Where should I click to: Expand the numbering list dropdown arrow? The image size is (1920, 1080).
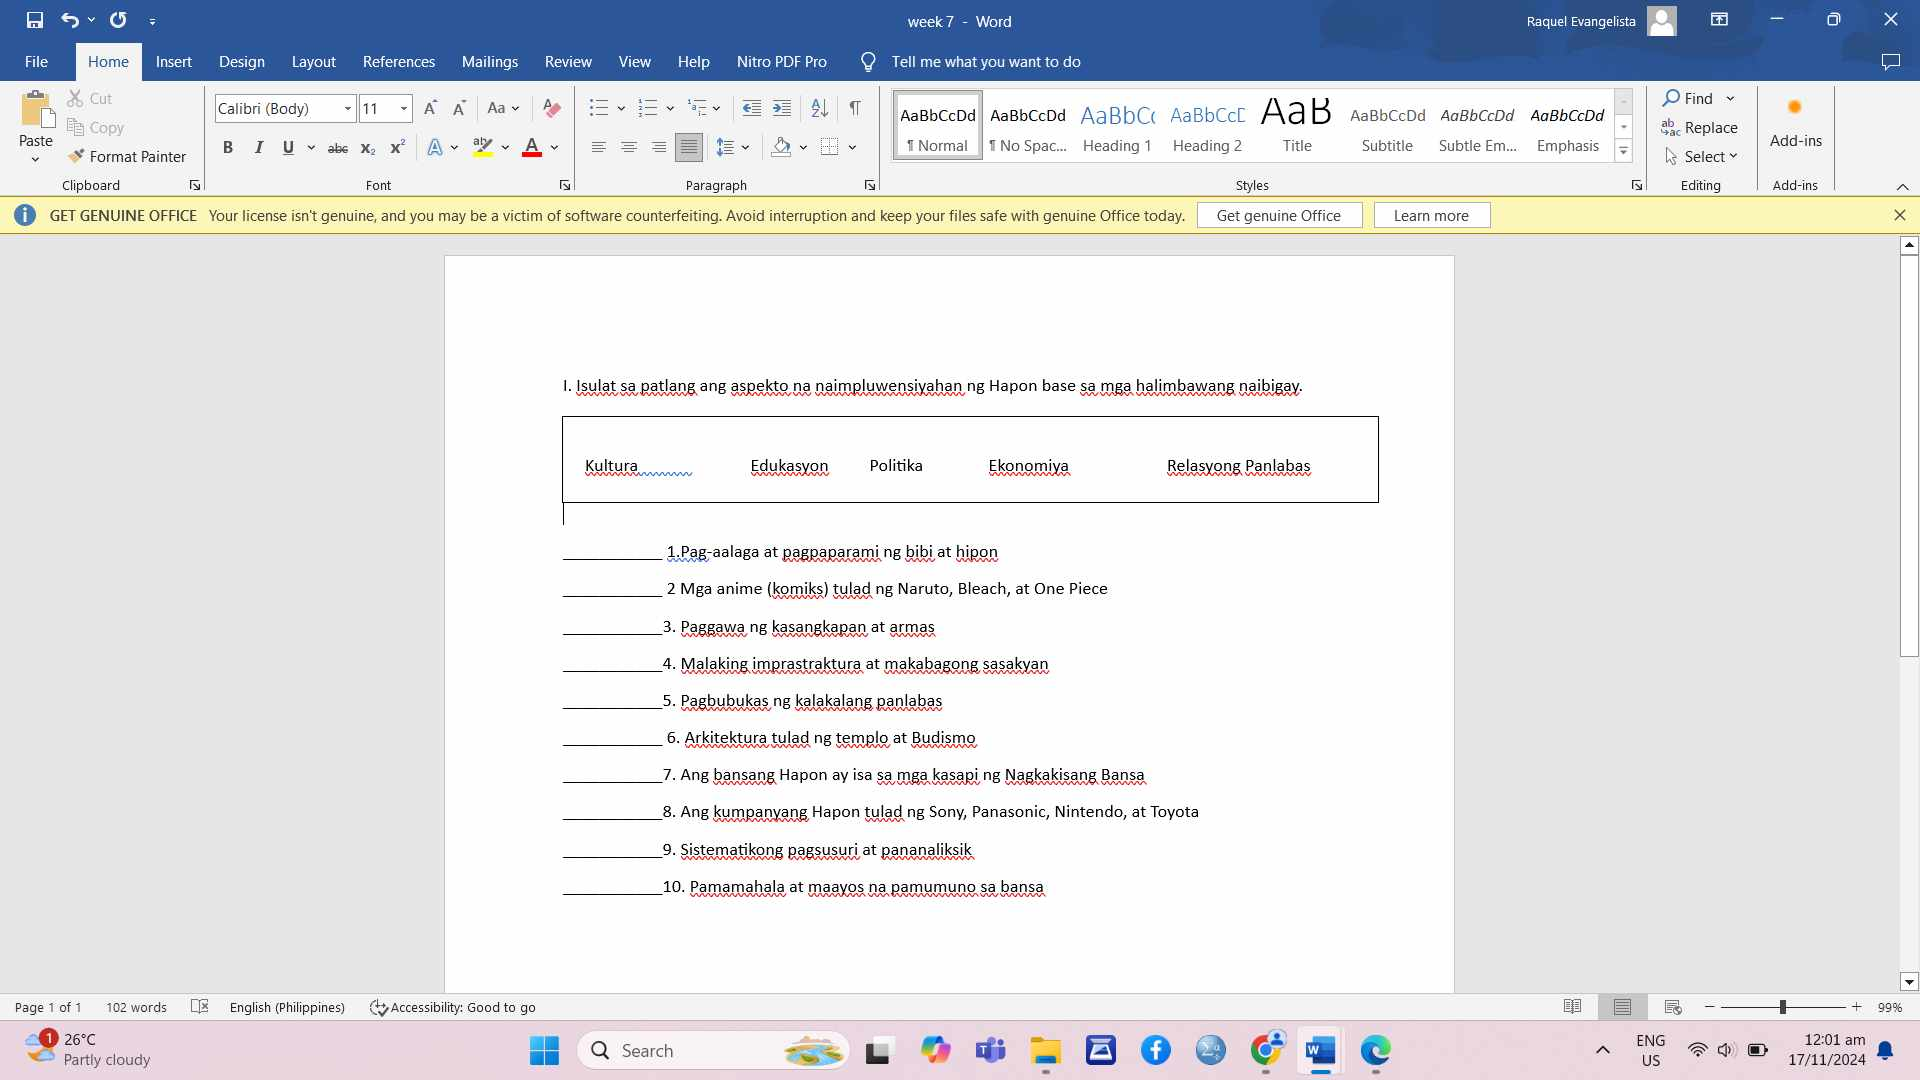click(x=670, y=108)
